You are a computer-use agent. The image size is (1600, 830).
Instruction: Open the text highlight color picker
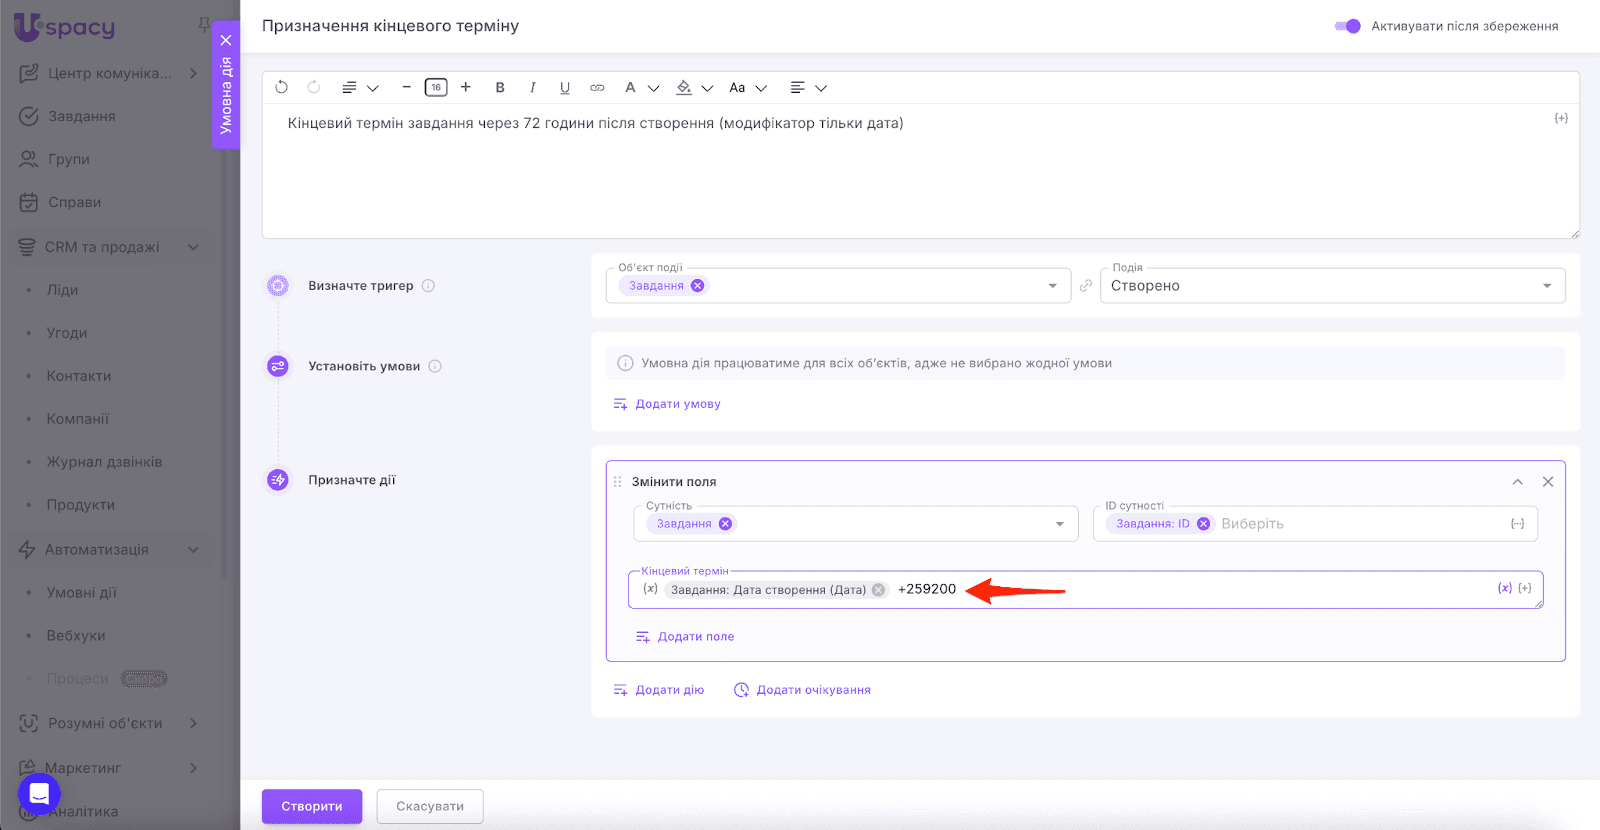[x=685, y=88]
